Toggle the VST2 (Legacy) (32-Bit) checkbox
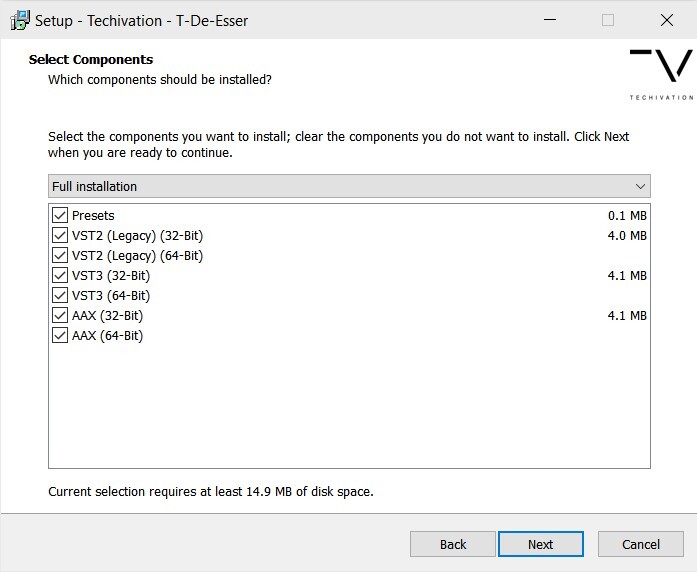This screenshot has height=572, width=697. (x=60, y=235)
